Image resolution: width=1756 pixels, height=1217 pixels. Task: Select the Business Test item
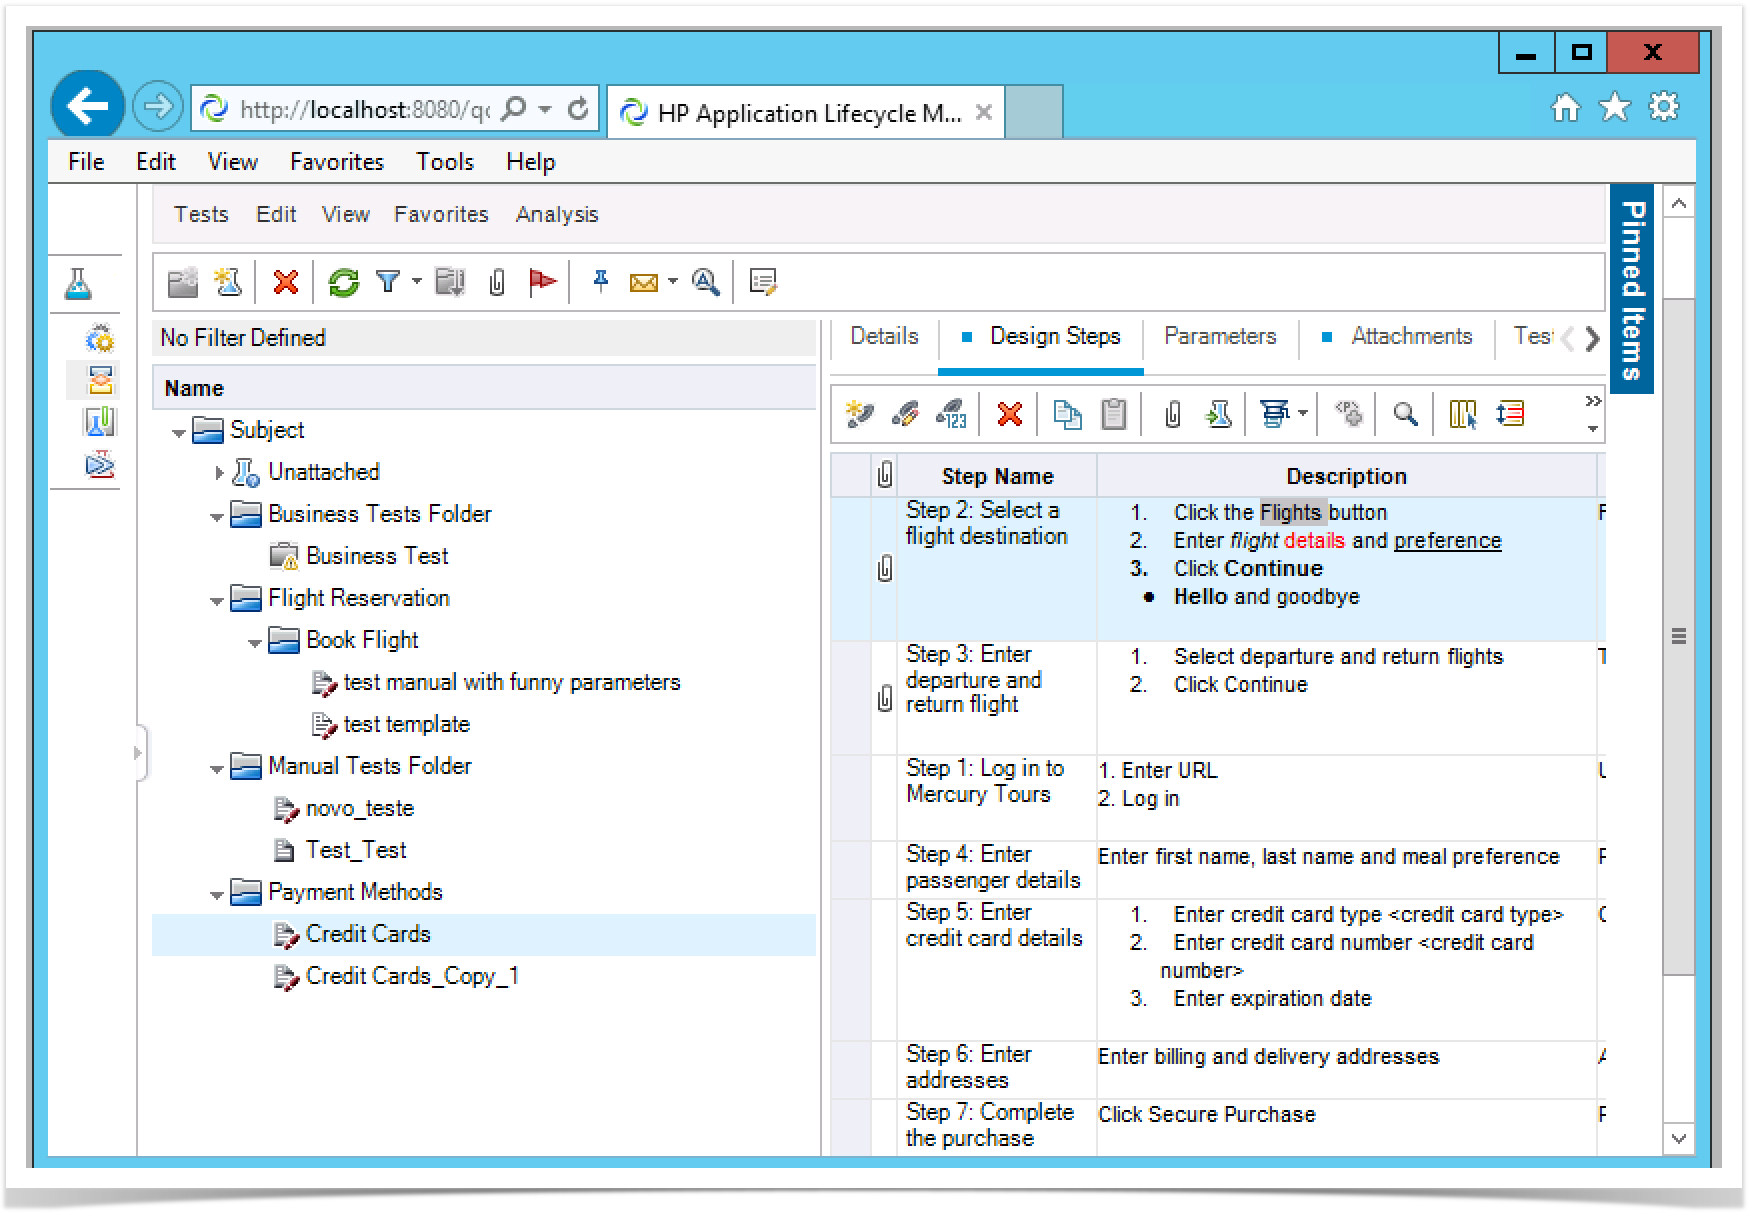click(377, 556)
